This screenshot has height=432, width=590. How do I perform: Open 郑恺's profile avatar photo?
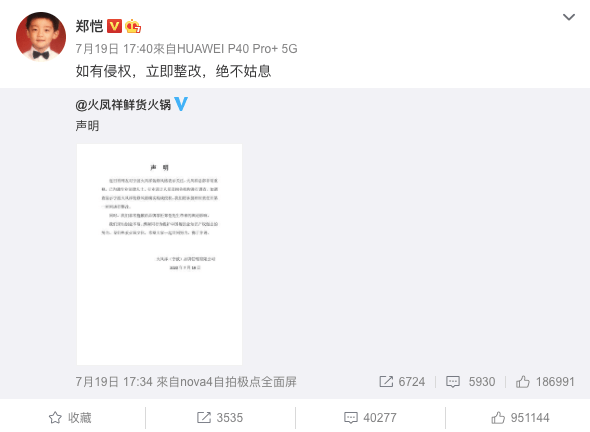pyautogui.click(x=41, y=37)
